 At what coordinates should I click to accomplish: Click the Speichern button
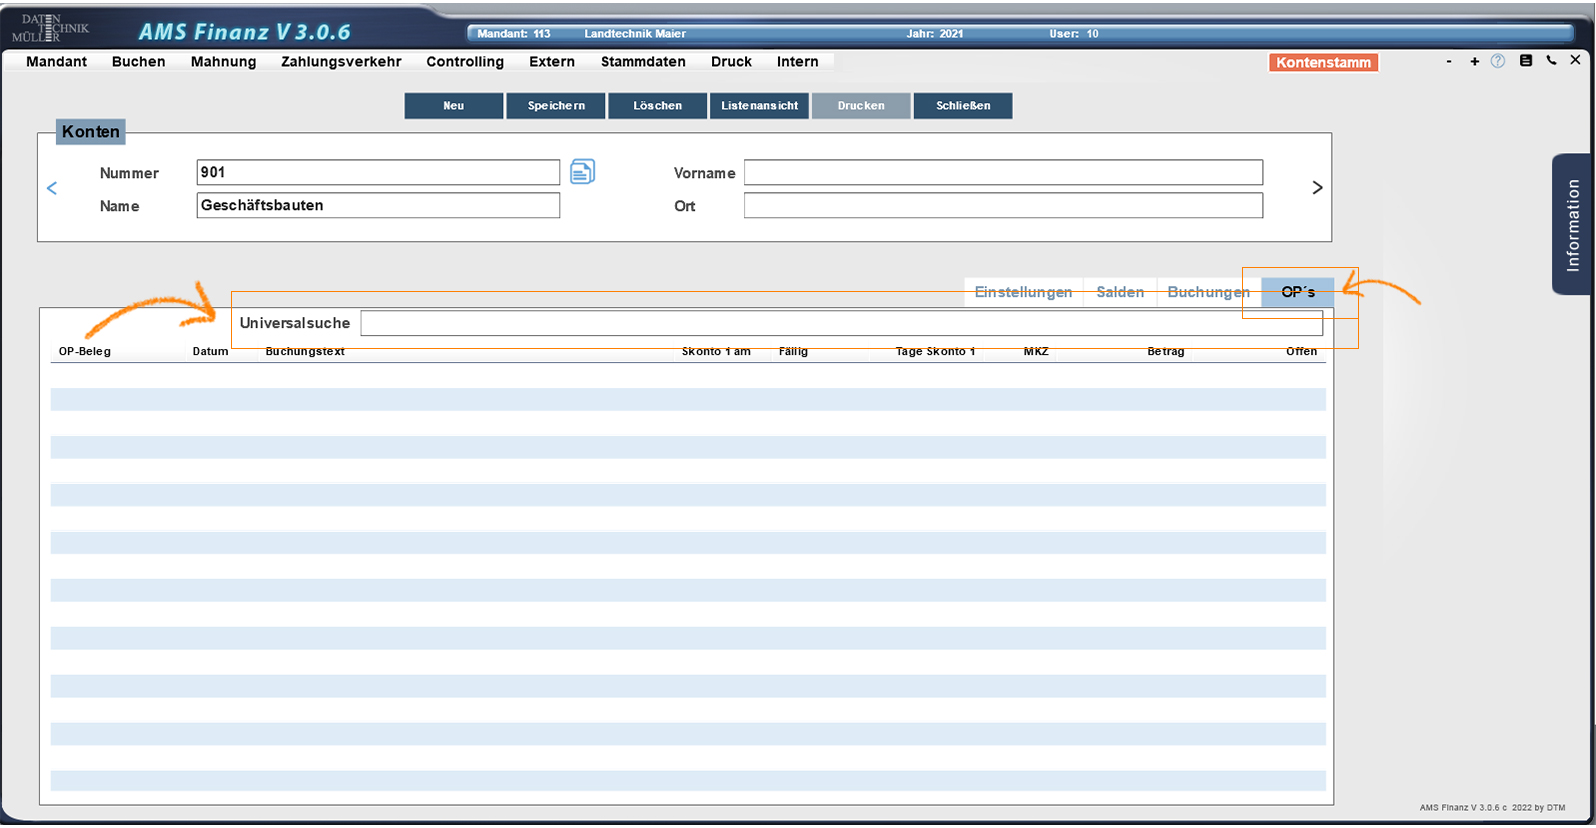(556, 106)
